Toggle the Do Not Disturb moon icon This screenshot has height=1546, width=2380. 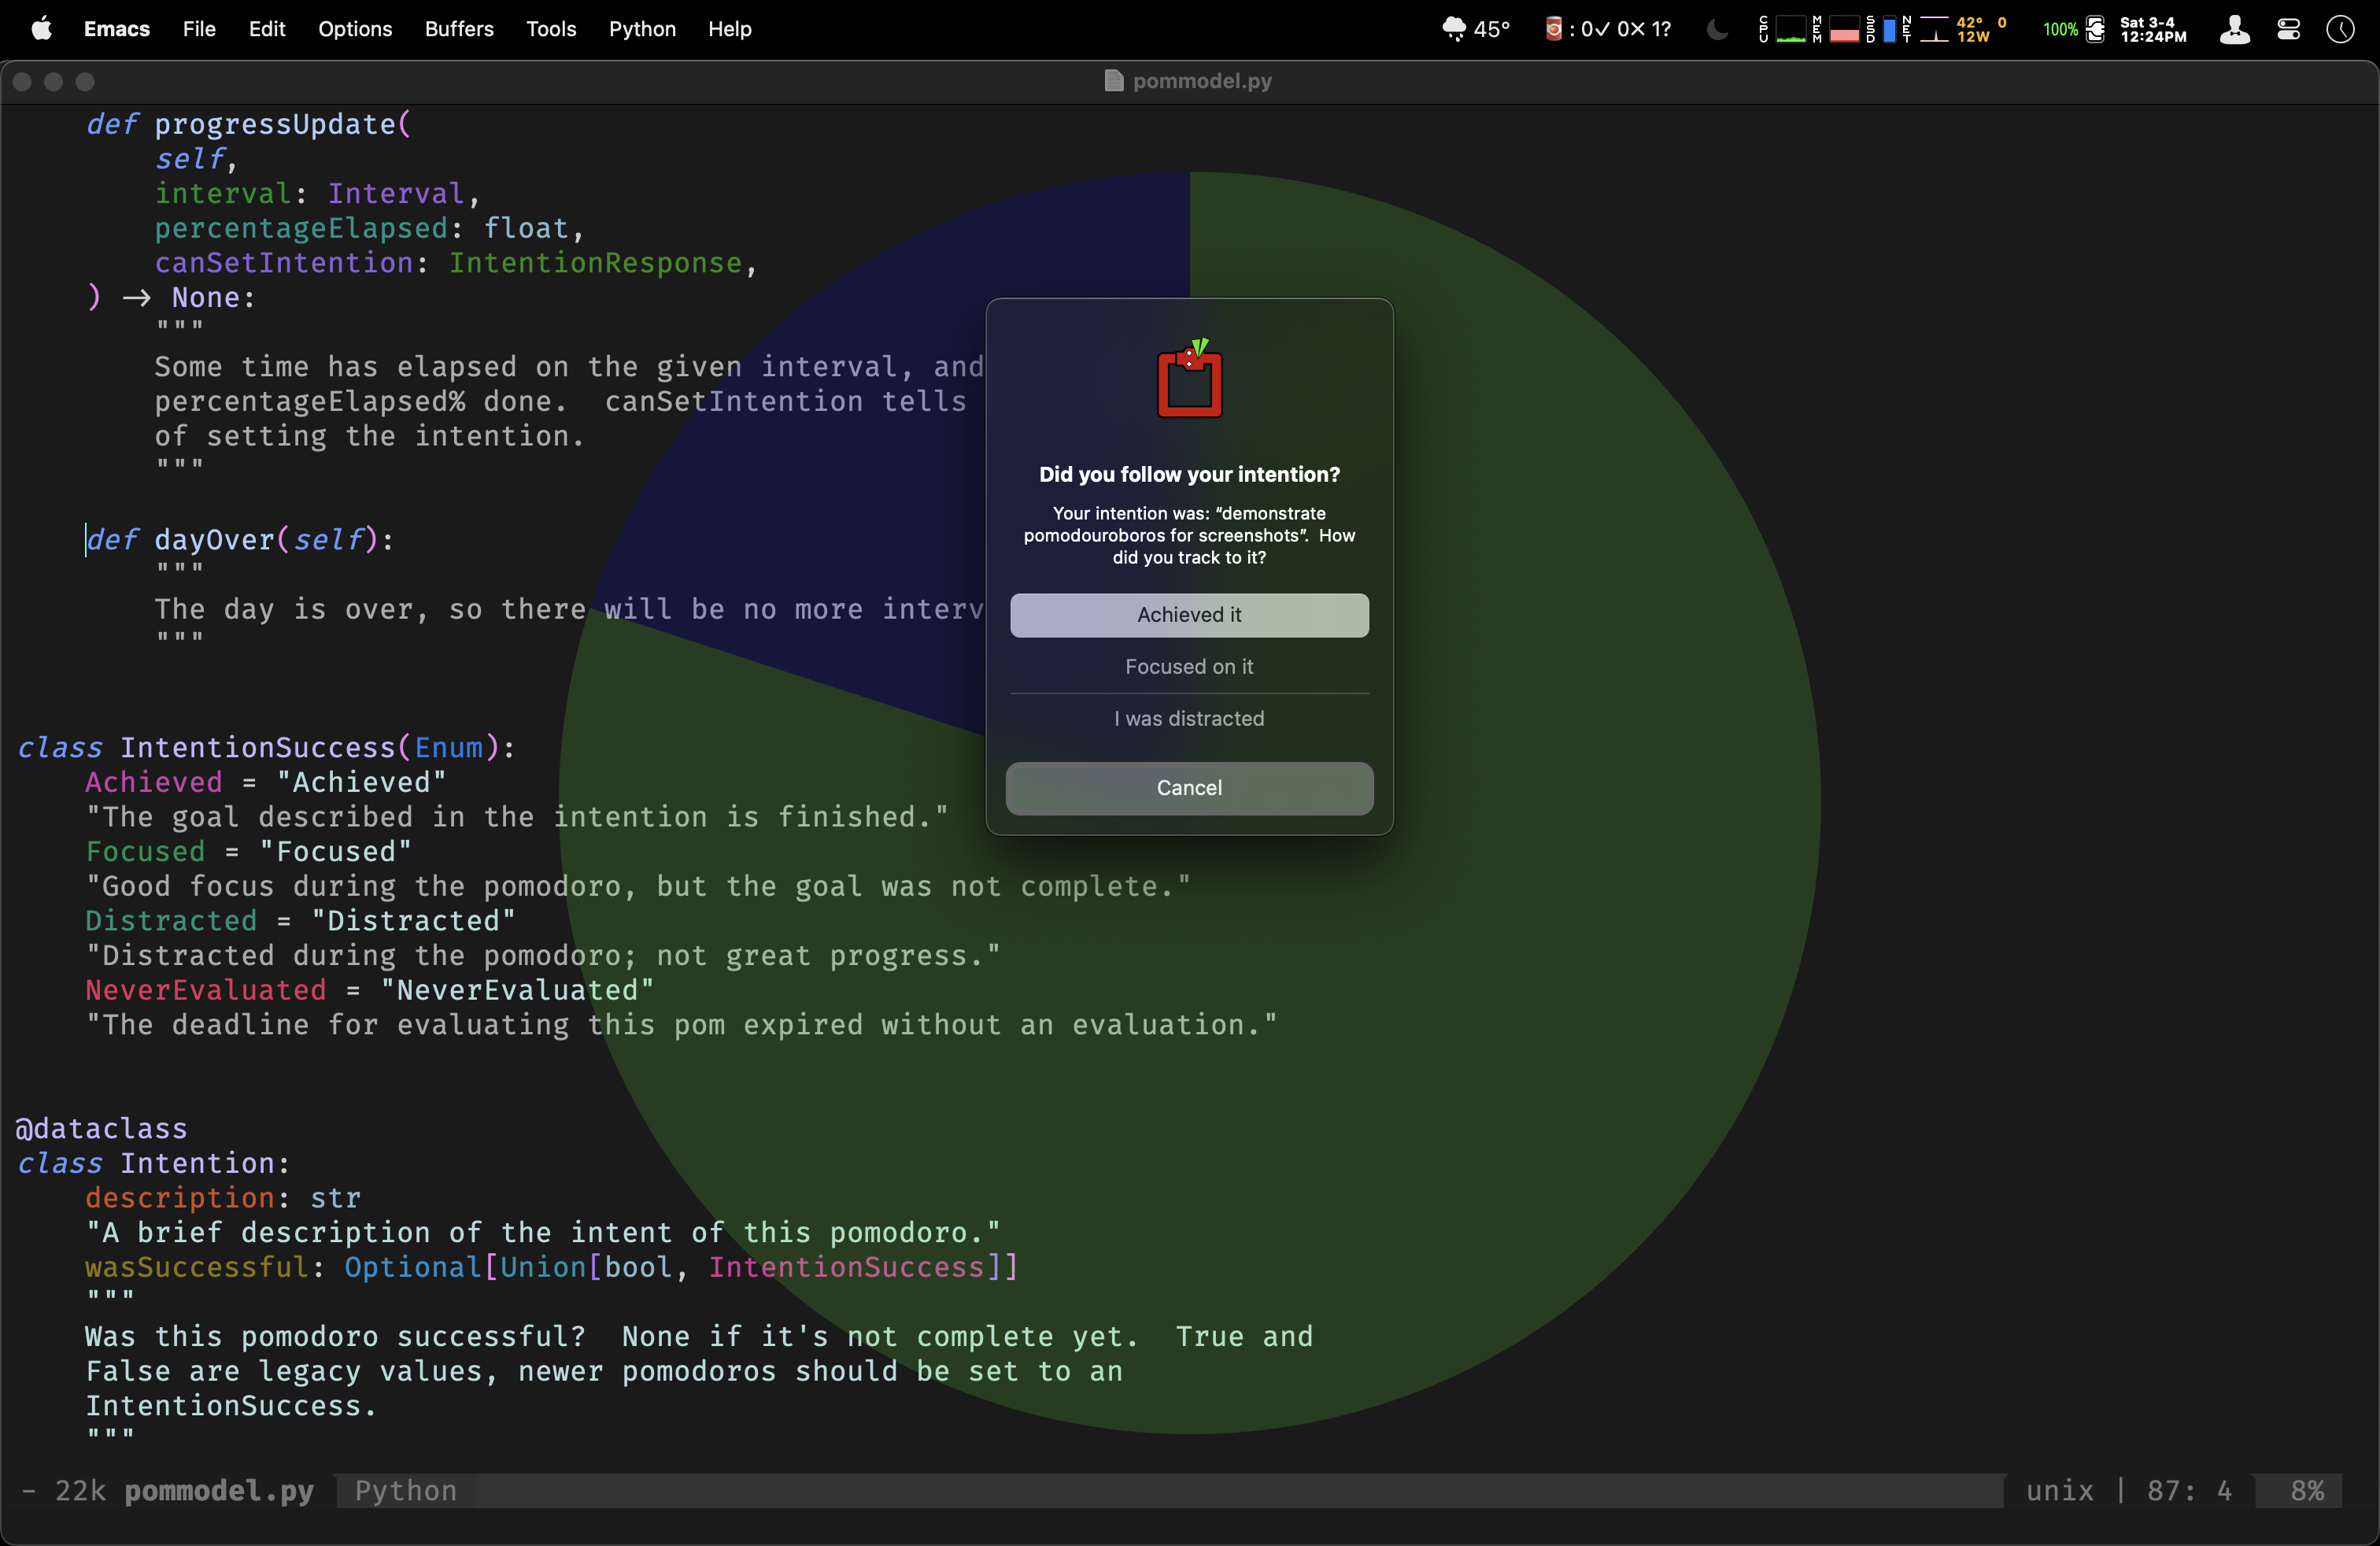coord(1717,29)
